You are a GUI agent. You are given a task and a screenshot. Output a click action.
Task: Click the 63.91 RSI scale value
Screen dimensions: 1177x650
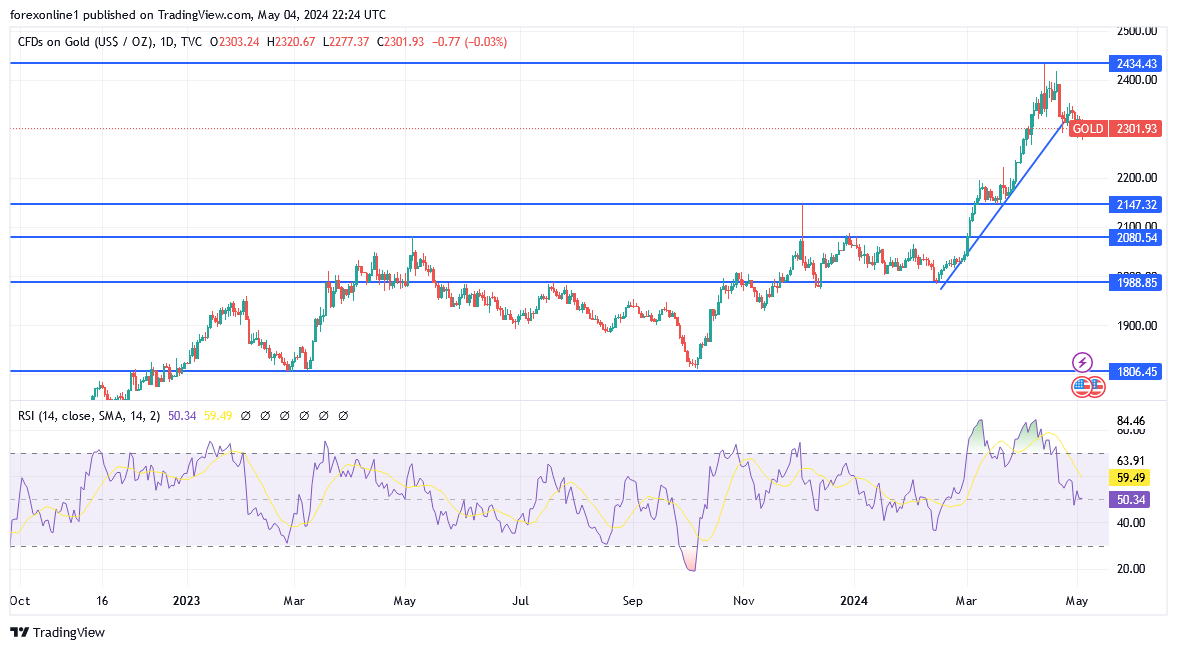(x=1130, y=461)
